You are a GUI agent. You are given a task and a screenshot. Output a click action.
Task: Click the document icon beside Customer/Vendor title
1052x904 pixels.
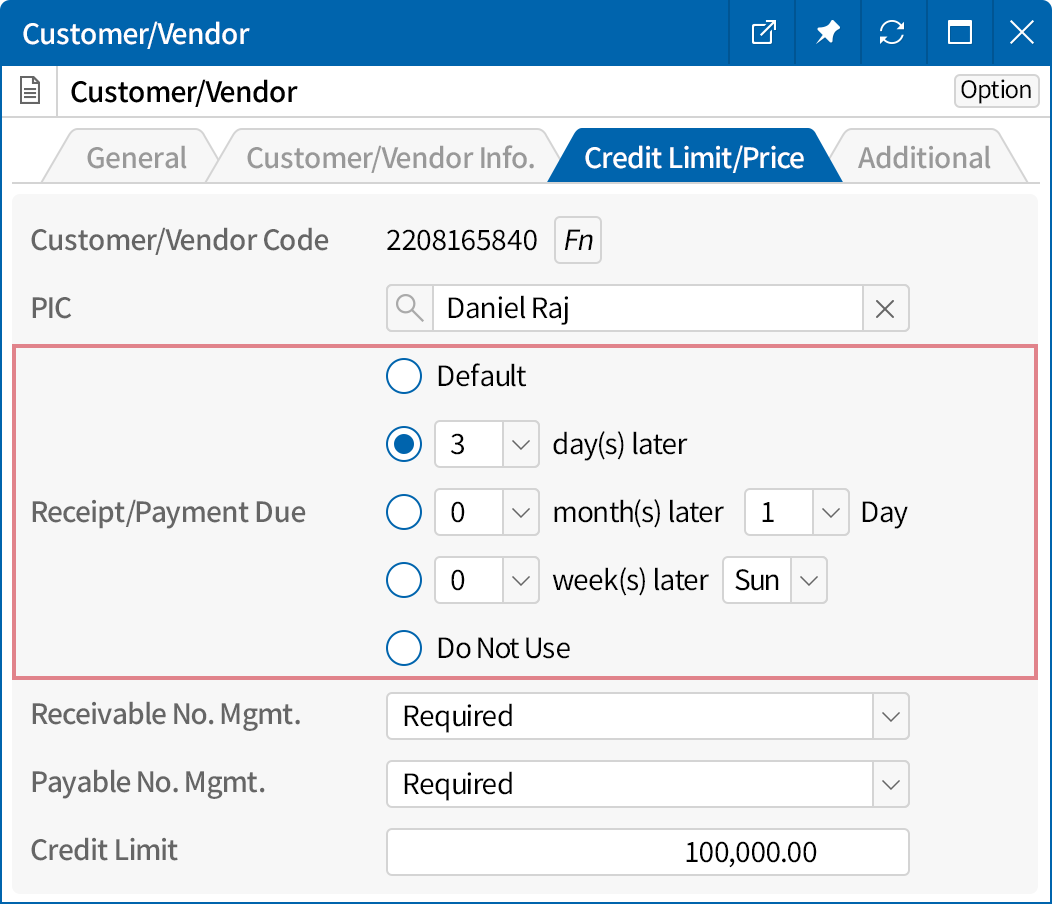tap(31, 92)
